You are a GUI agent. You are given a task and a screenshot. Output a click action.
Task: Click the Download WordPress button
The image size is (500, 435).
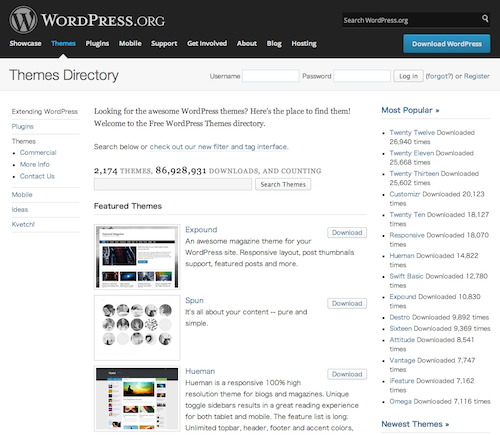tap(447, 44)
